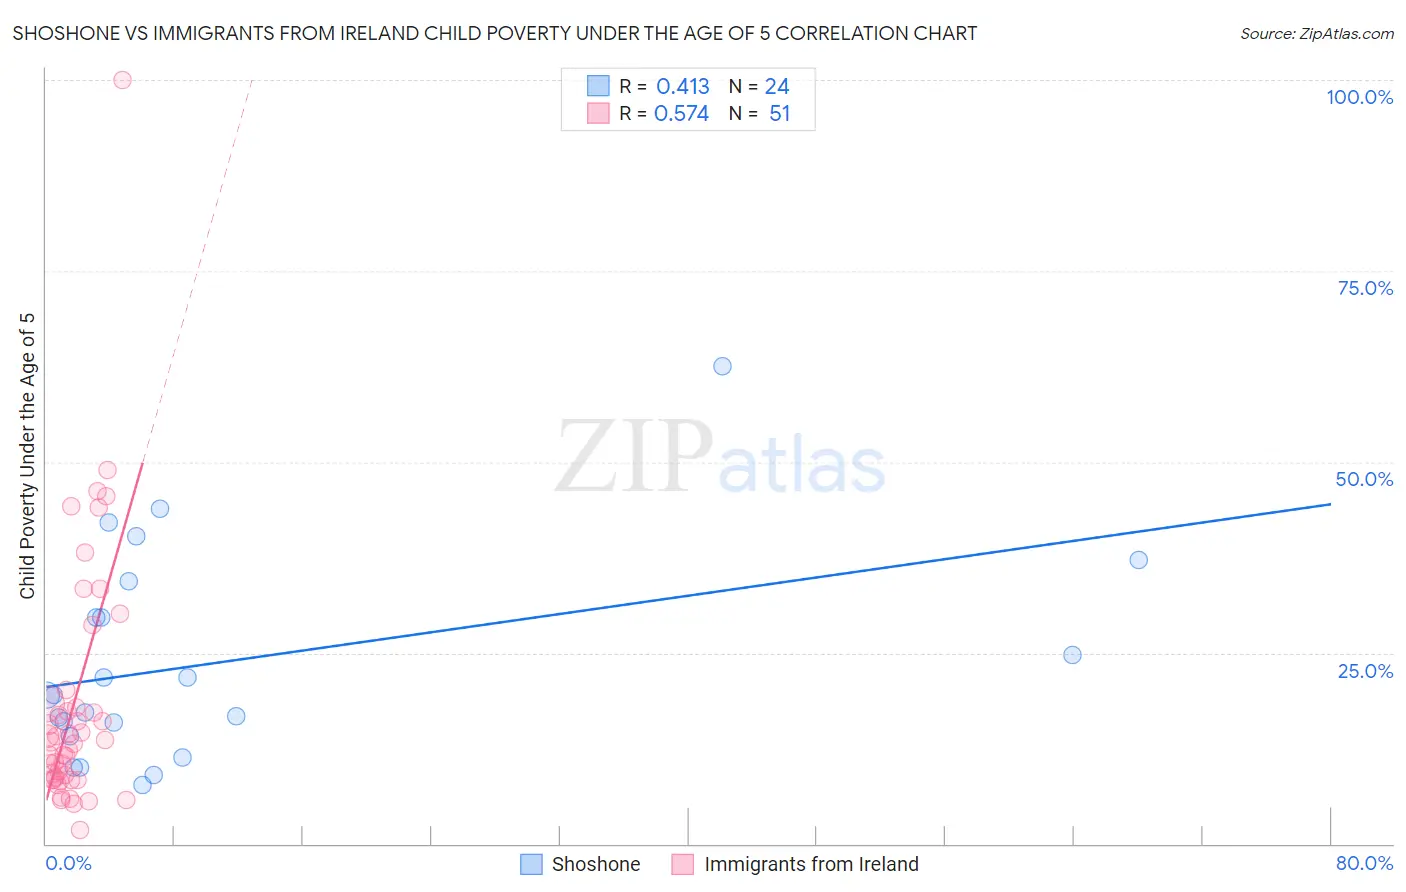The width and height of the screenshot is (1406, 892).
Task: Click the 0.0% x-axis label
Action: [x=68, y=863]
